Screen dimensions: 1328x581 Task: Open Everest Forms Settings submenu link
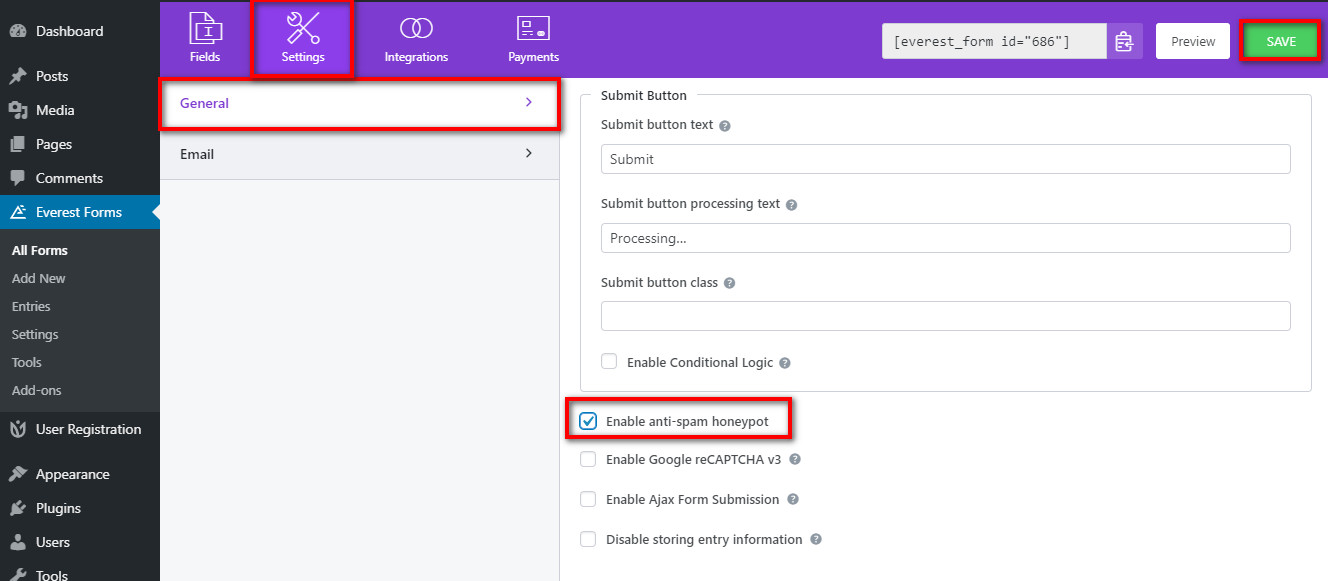[x=35, y=334]
